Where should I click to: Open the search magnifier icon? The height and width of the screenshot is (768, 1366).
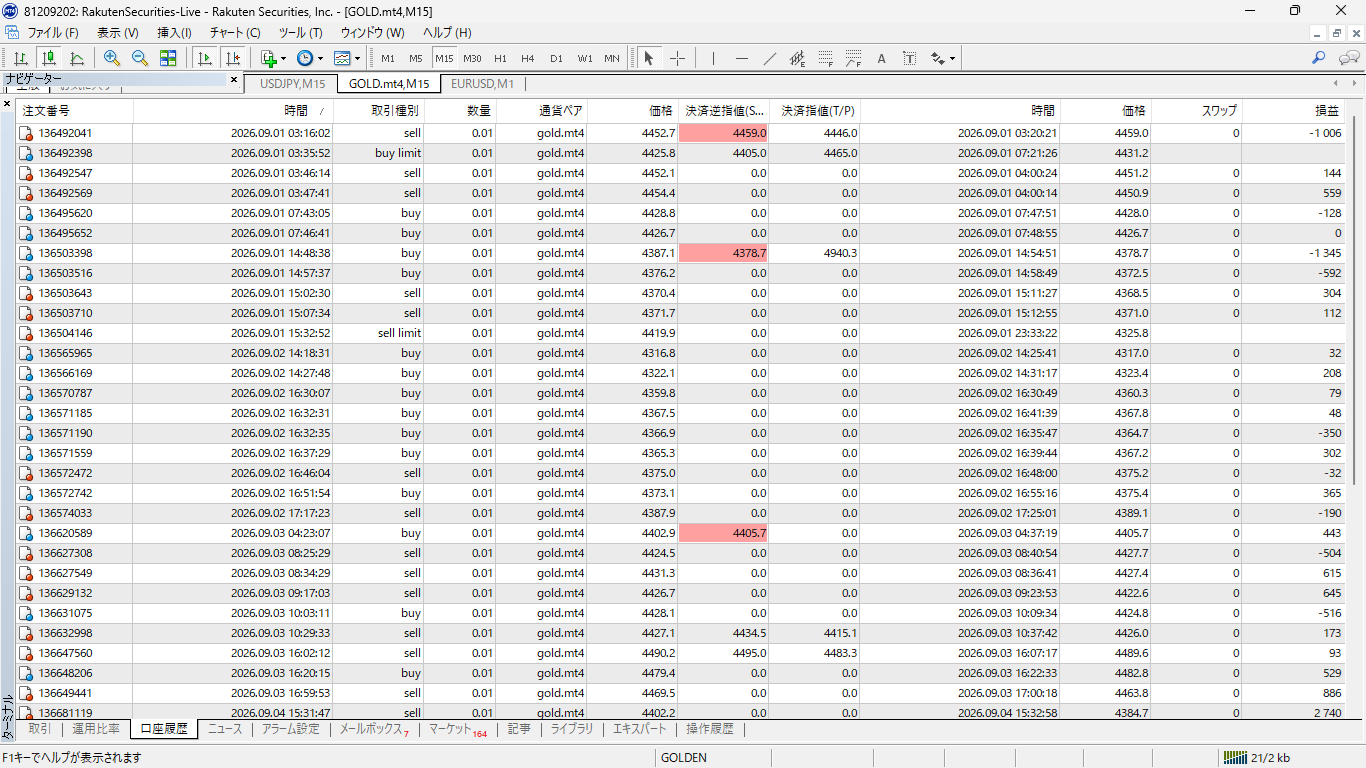coord(1319,58)
